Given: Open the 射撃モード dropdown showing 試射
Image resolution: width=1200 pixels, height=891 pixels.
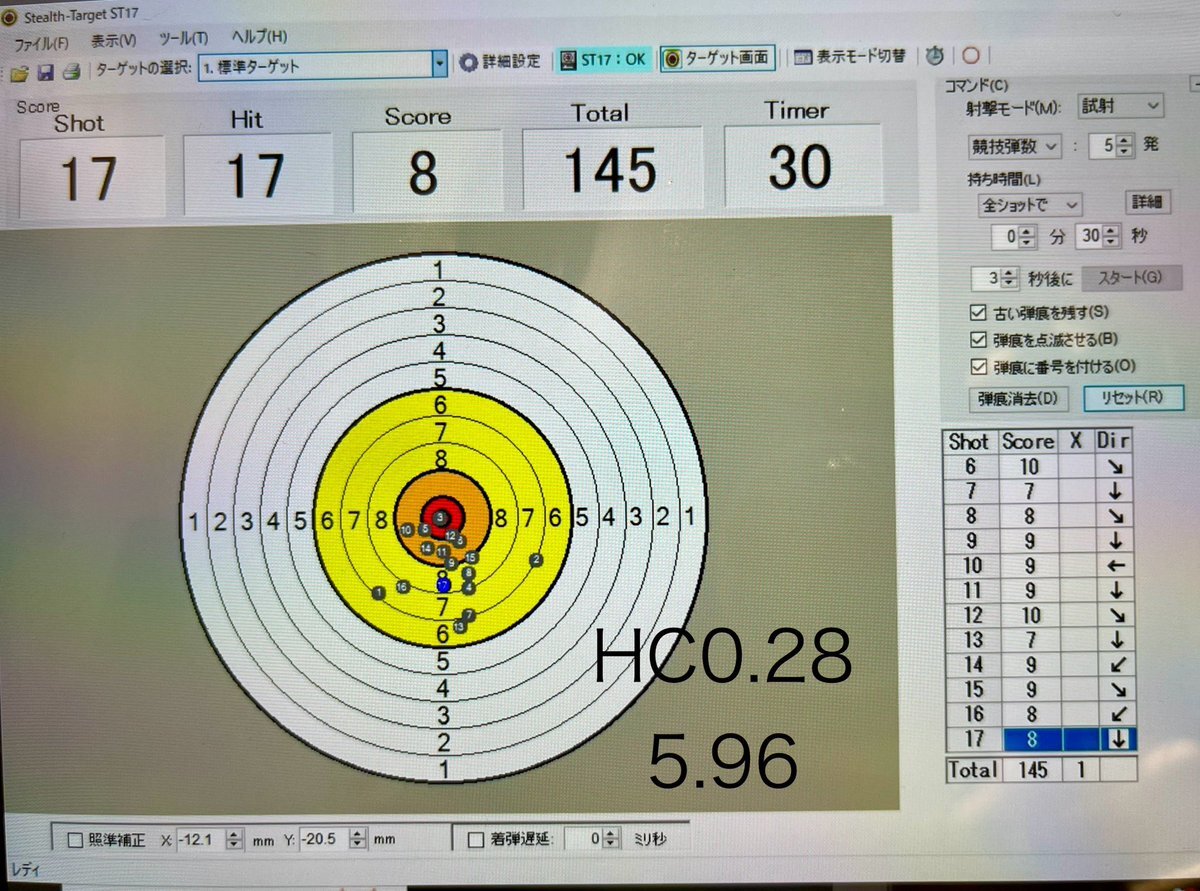Looking at the screenshot, I should (x=1120, y=105).
